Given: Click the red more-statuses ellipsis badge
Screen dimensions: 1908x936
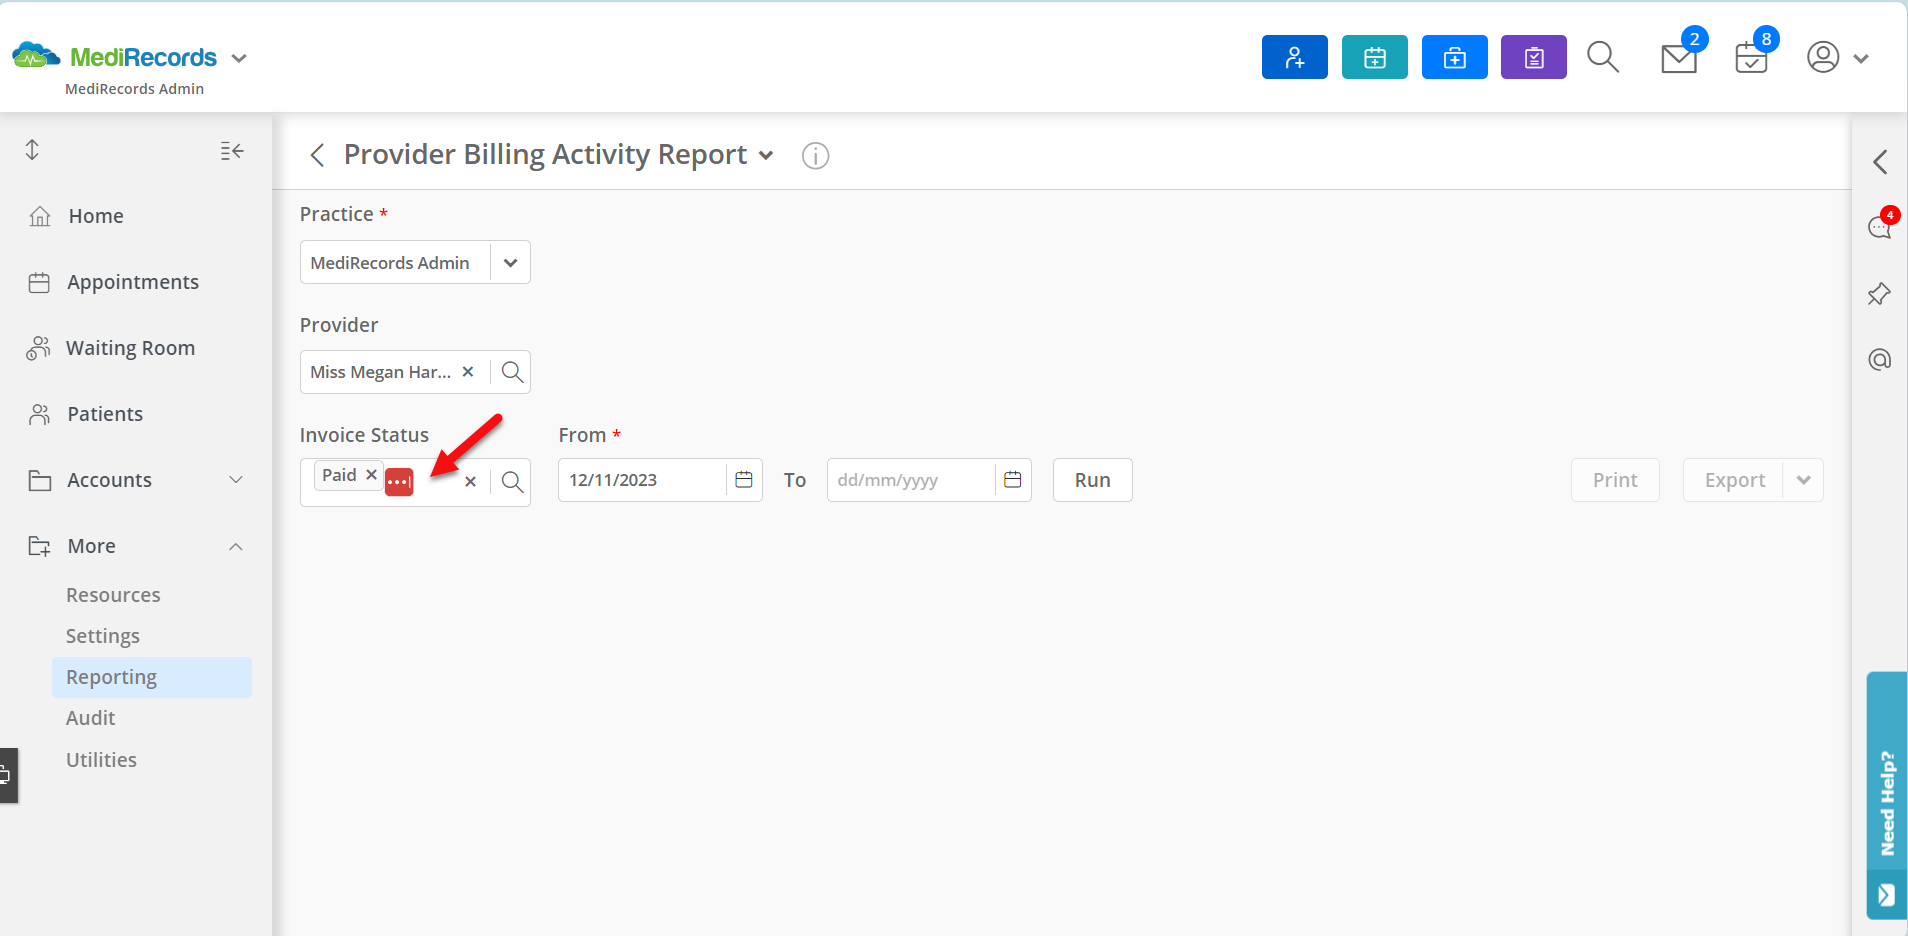Looking at the screenshot, I should 399,482.
